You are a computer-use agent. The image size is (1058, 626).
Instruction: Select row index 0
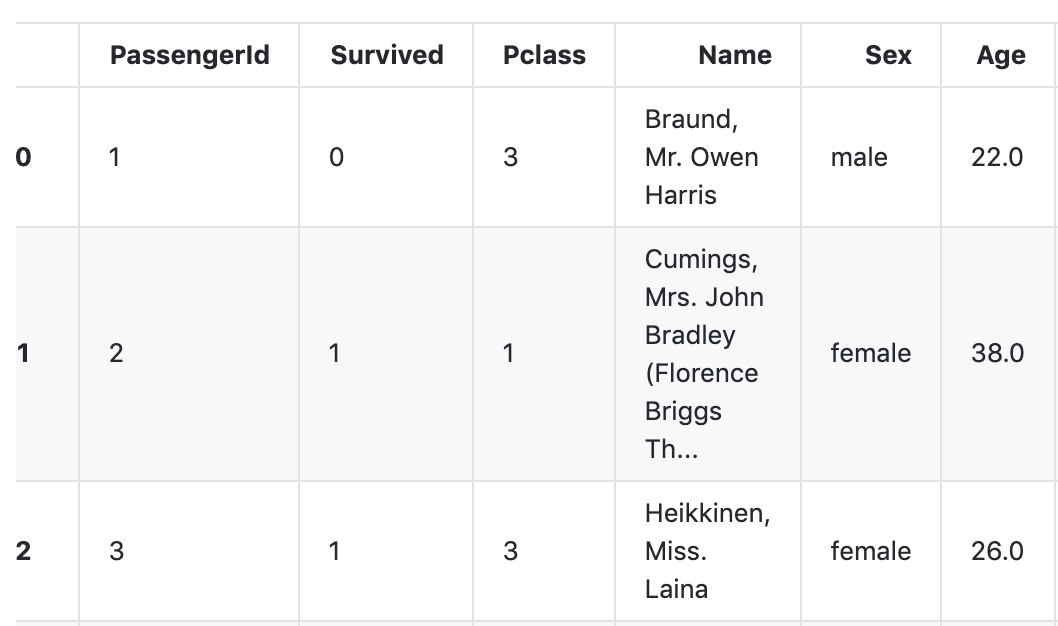coord(23,157)
